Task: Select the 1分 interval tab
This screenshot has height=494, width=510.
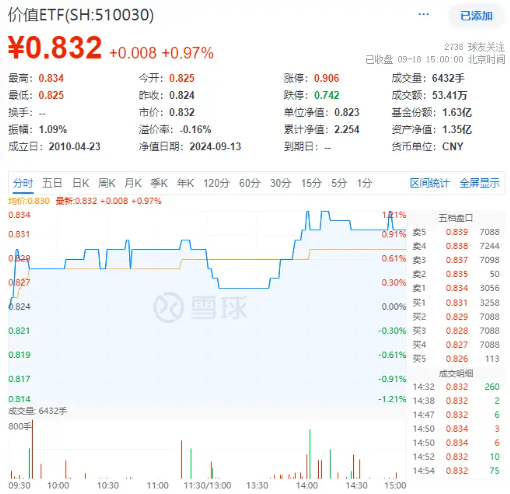Action: [x=364, y=183]
